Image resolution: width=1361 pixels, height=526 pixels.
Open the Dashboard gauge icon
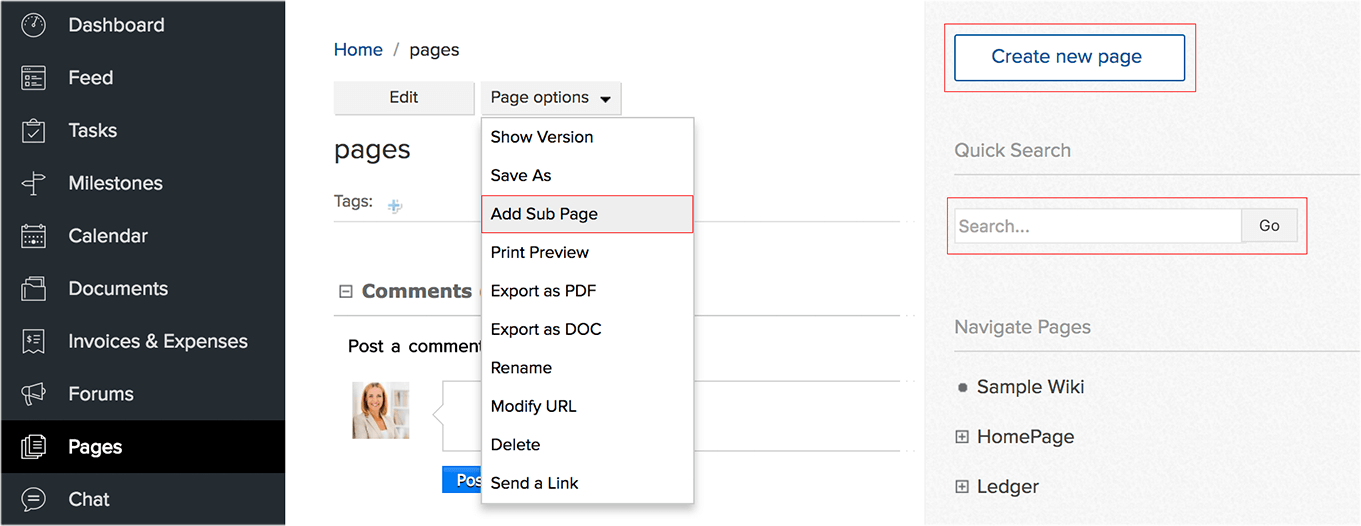(x=34, y=25)
